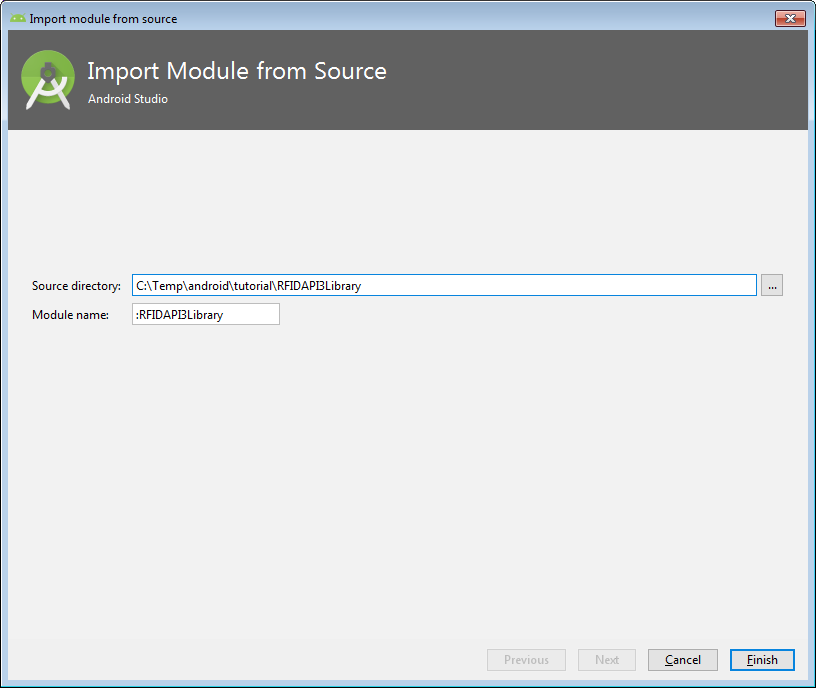Click inside the Source directory field
This screenshot has height=688, width=816.
click(x=550, y=286)
